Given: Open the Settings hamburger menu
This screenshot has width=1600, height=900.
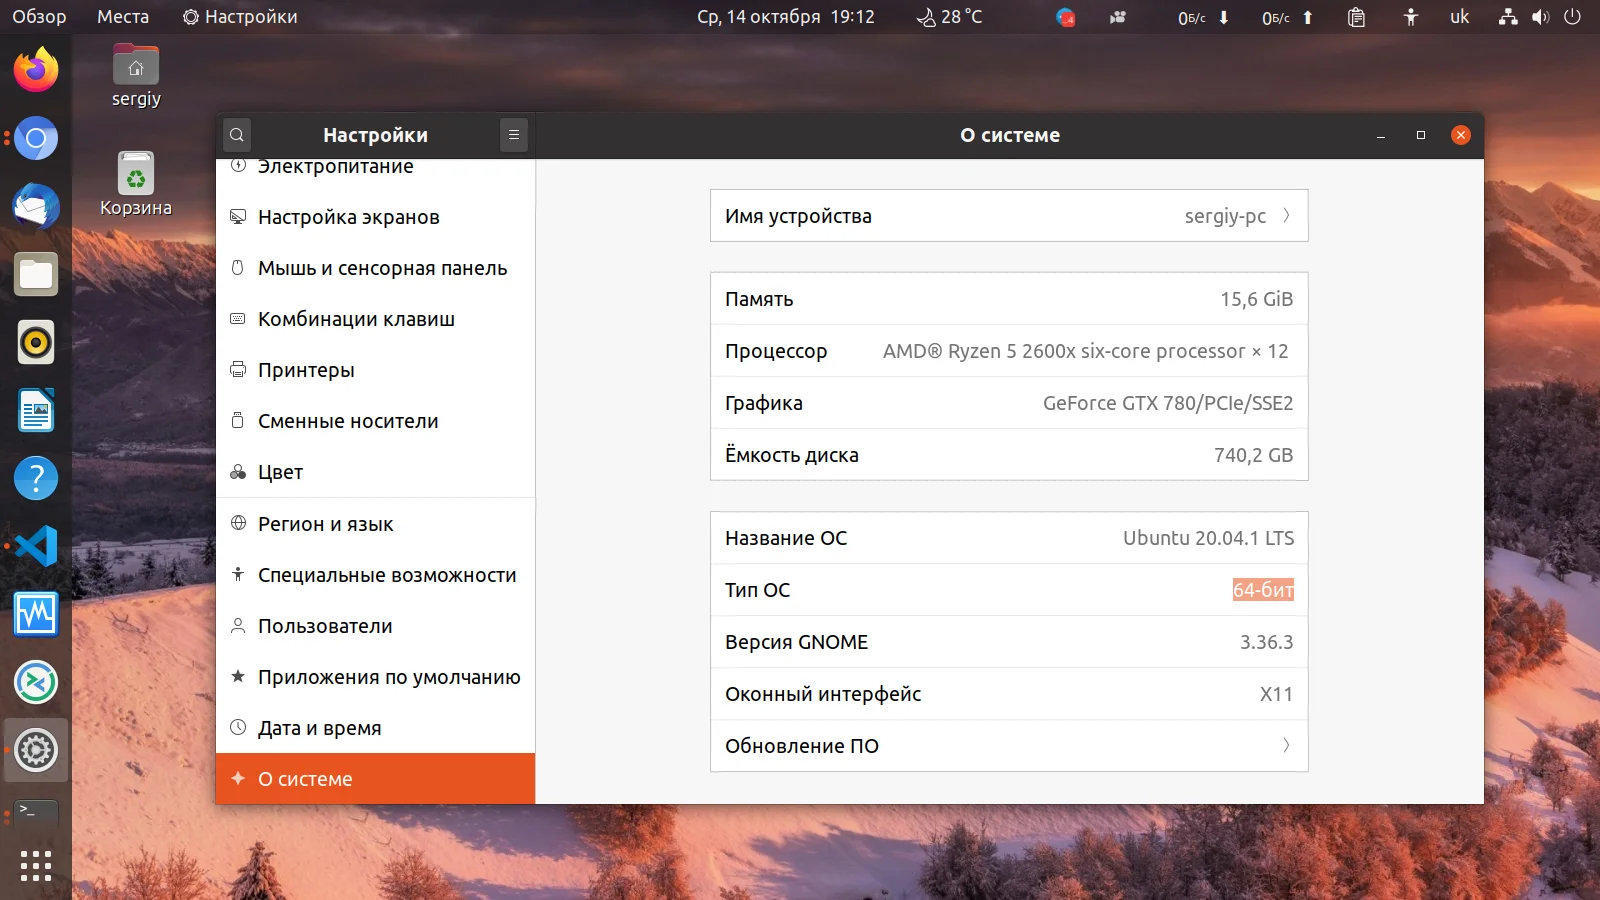Looking at the screenshot, I should pos(513,135).
